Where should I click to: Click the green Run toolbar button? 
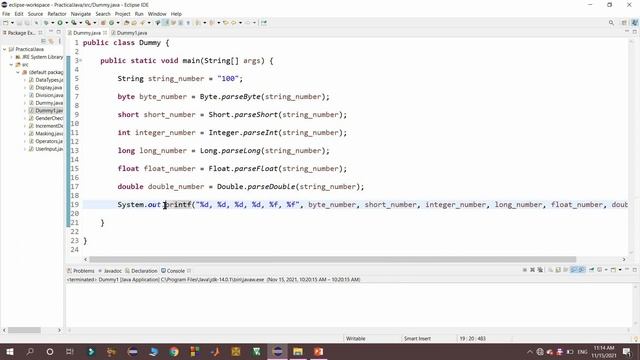click(60, 23)
